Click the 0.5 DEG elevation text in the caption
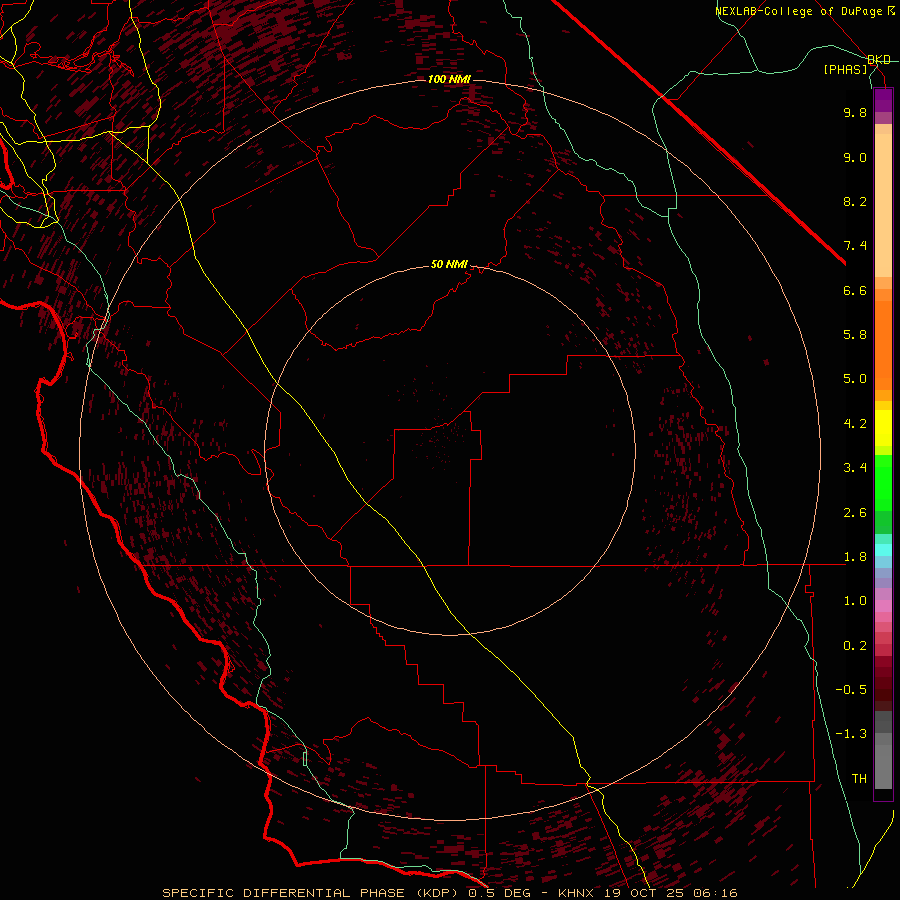Screen dimensions: 900x900 (x=501, y=893)
